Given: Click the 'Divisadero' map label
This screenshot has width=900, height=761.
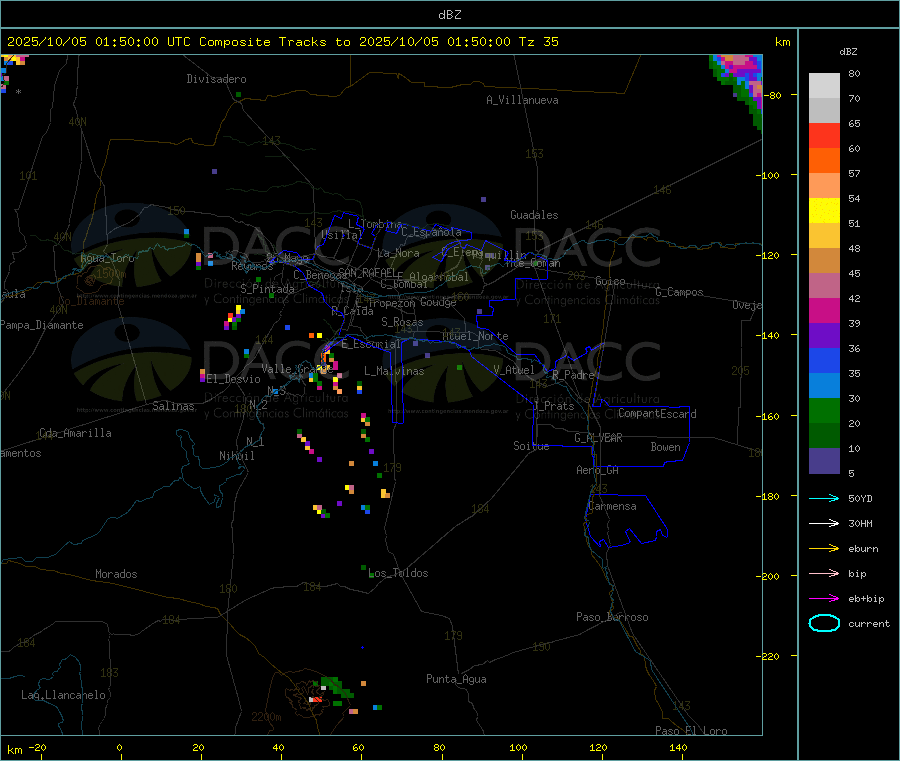Looking at the screenshot, I should pyautogui.click(x=216, y=79).
